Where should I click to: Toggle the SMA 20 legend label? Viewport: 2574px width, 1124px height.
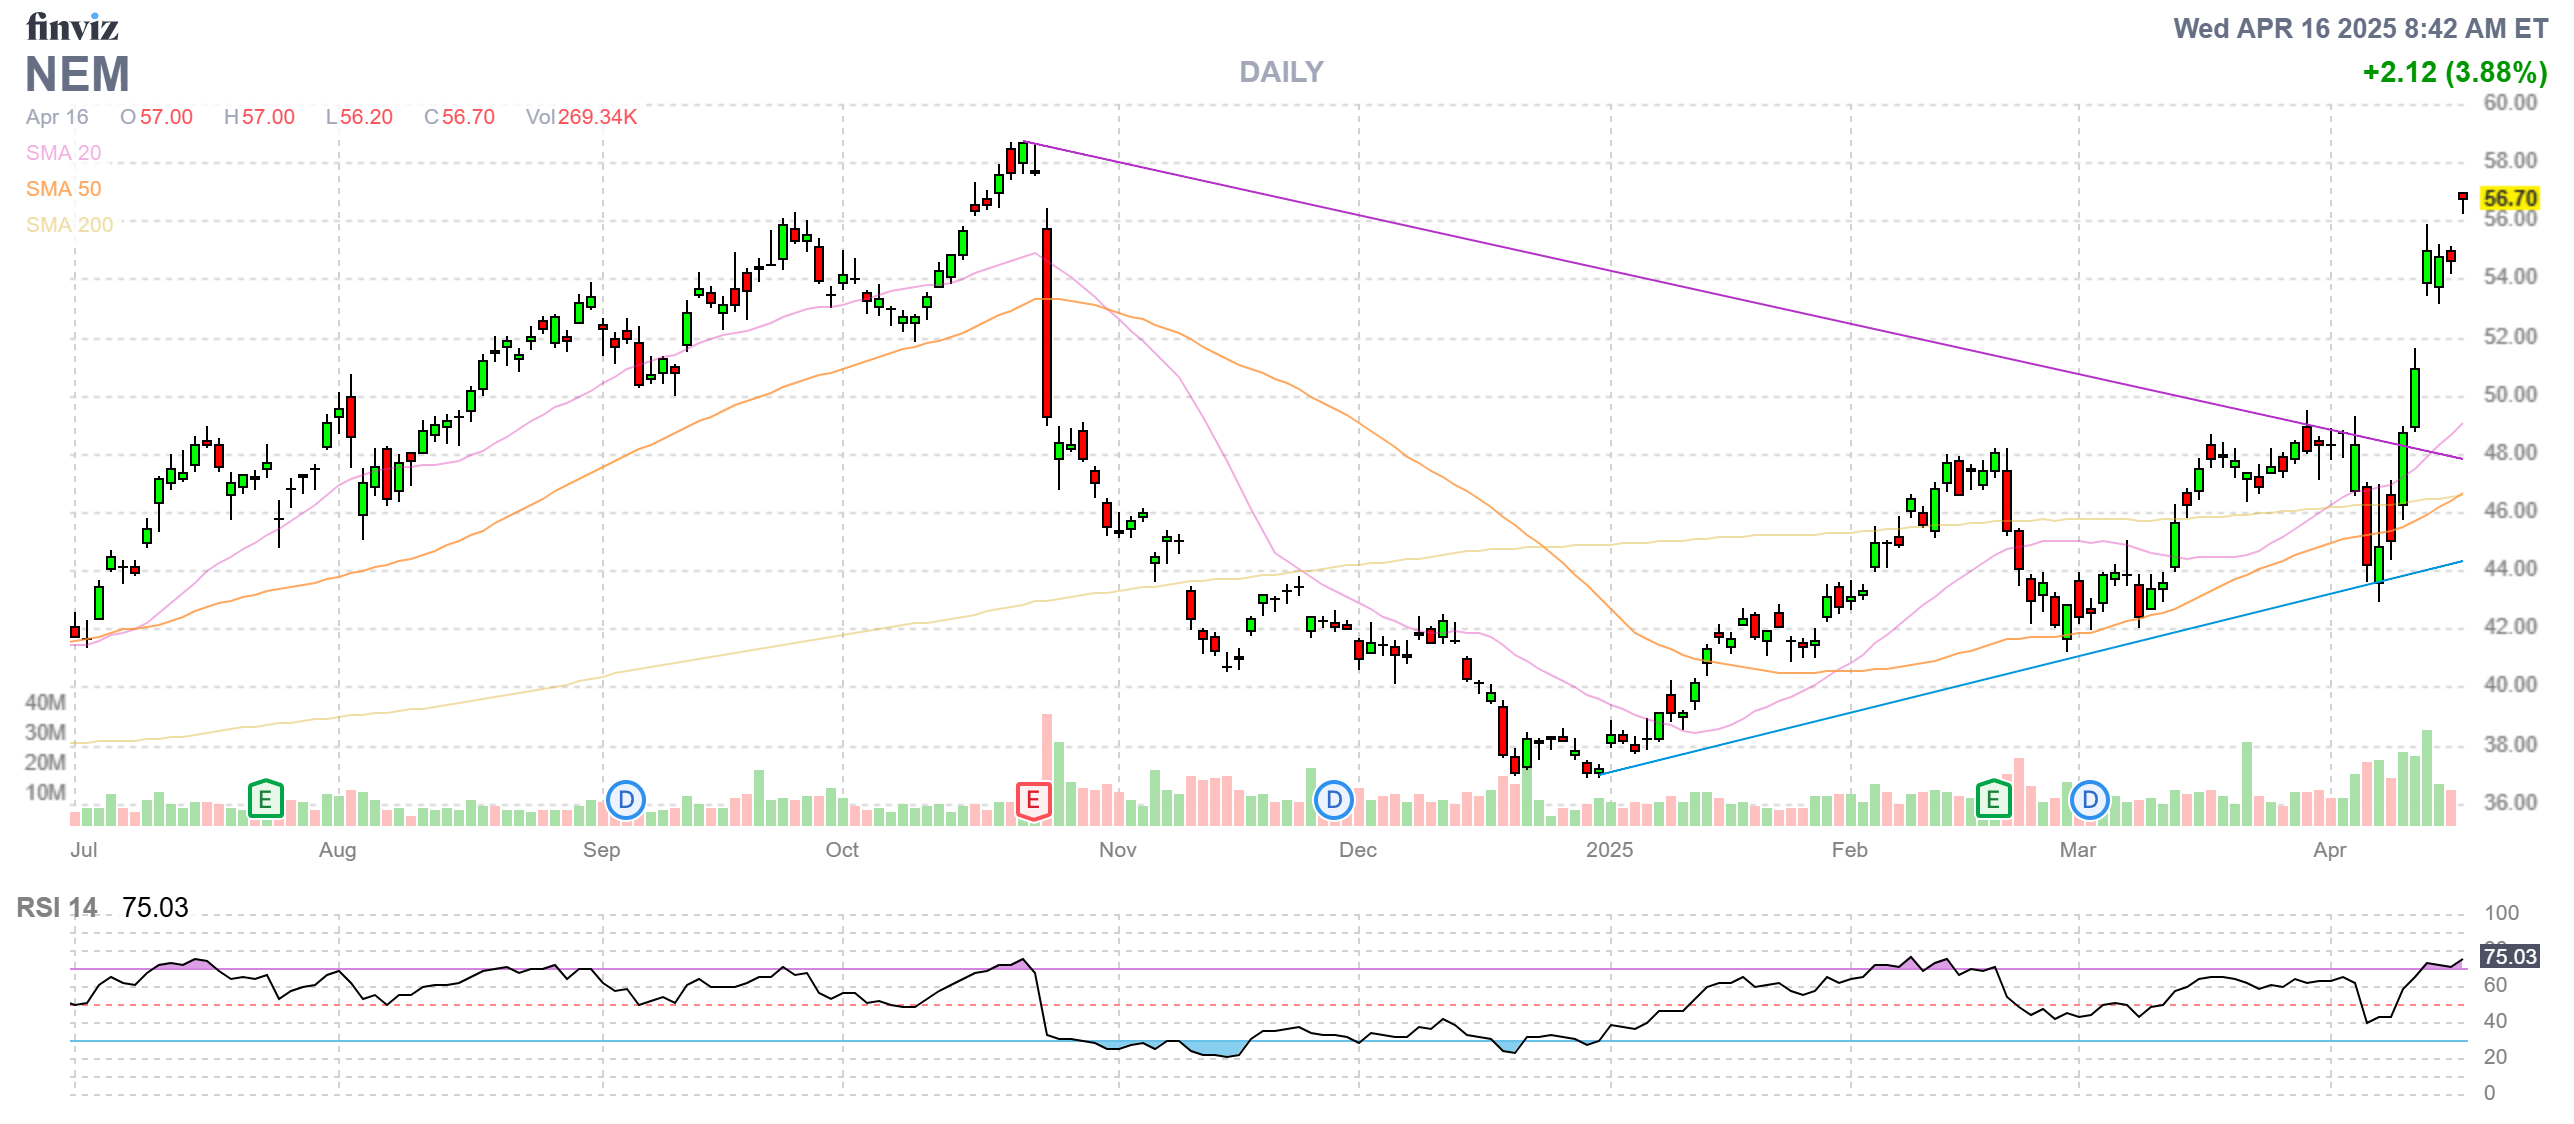(63, 153)
